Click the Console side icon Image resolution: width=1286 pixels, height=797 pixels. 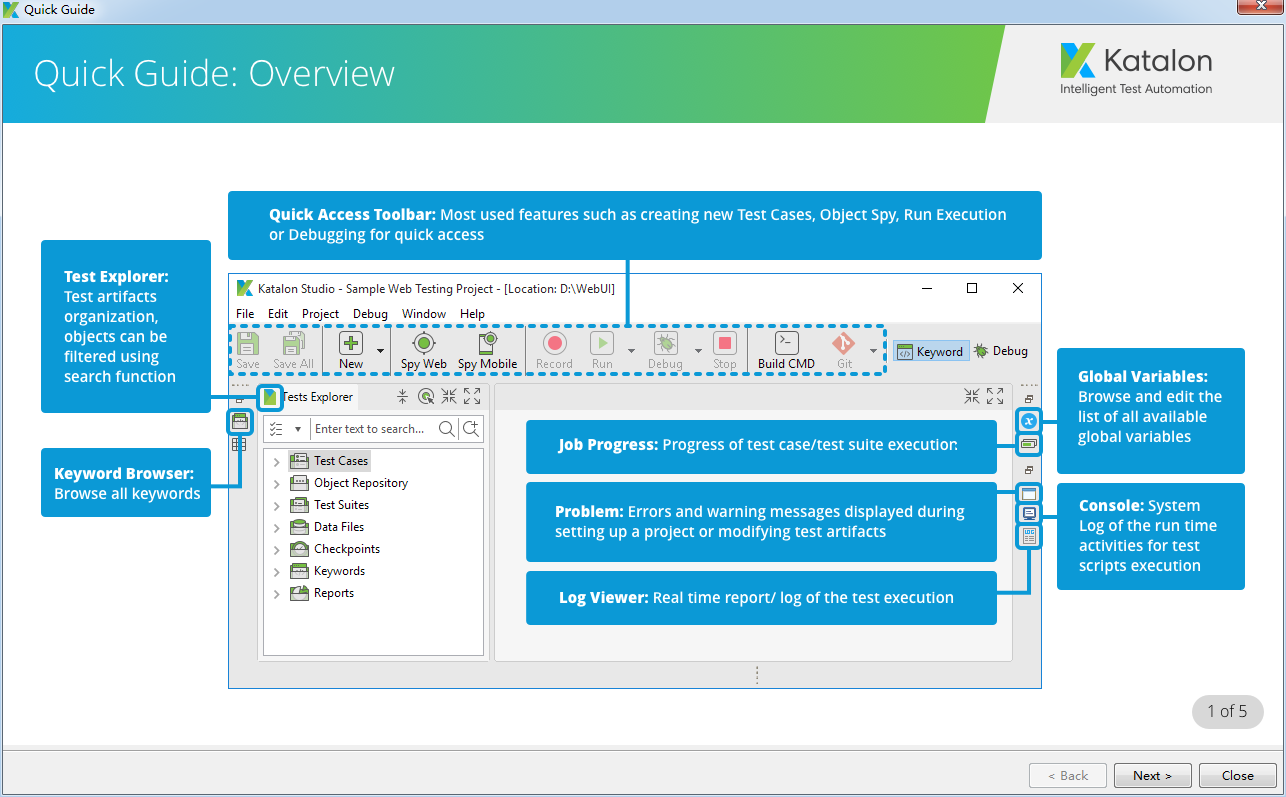coord(1029,513)
